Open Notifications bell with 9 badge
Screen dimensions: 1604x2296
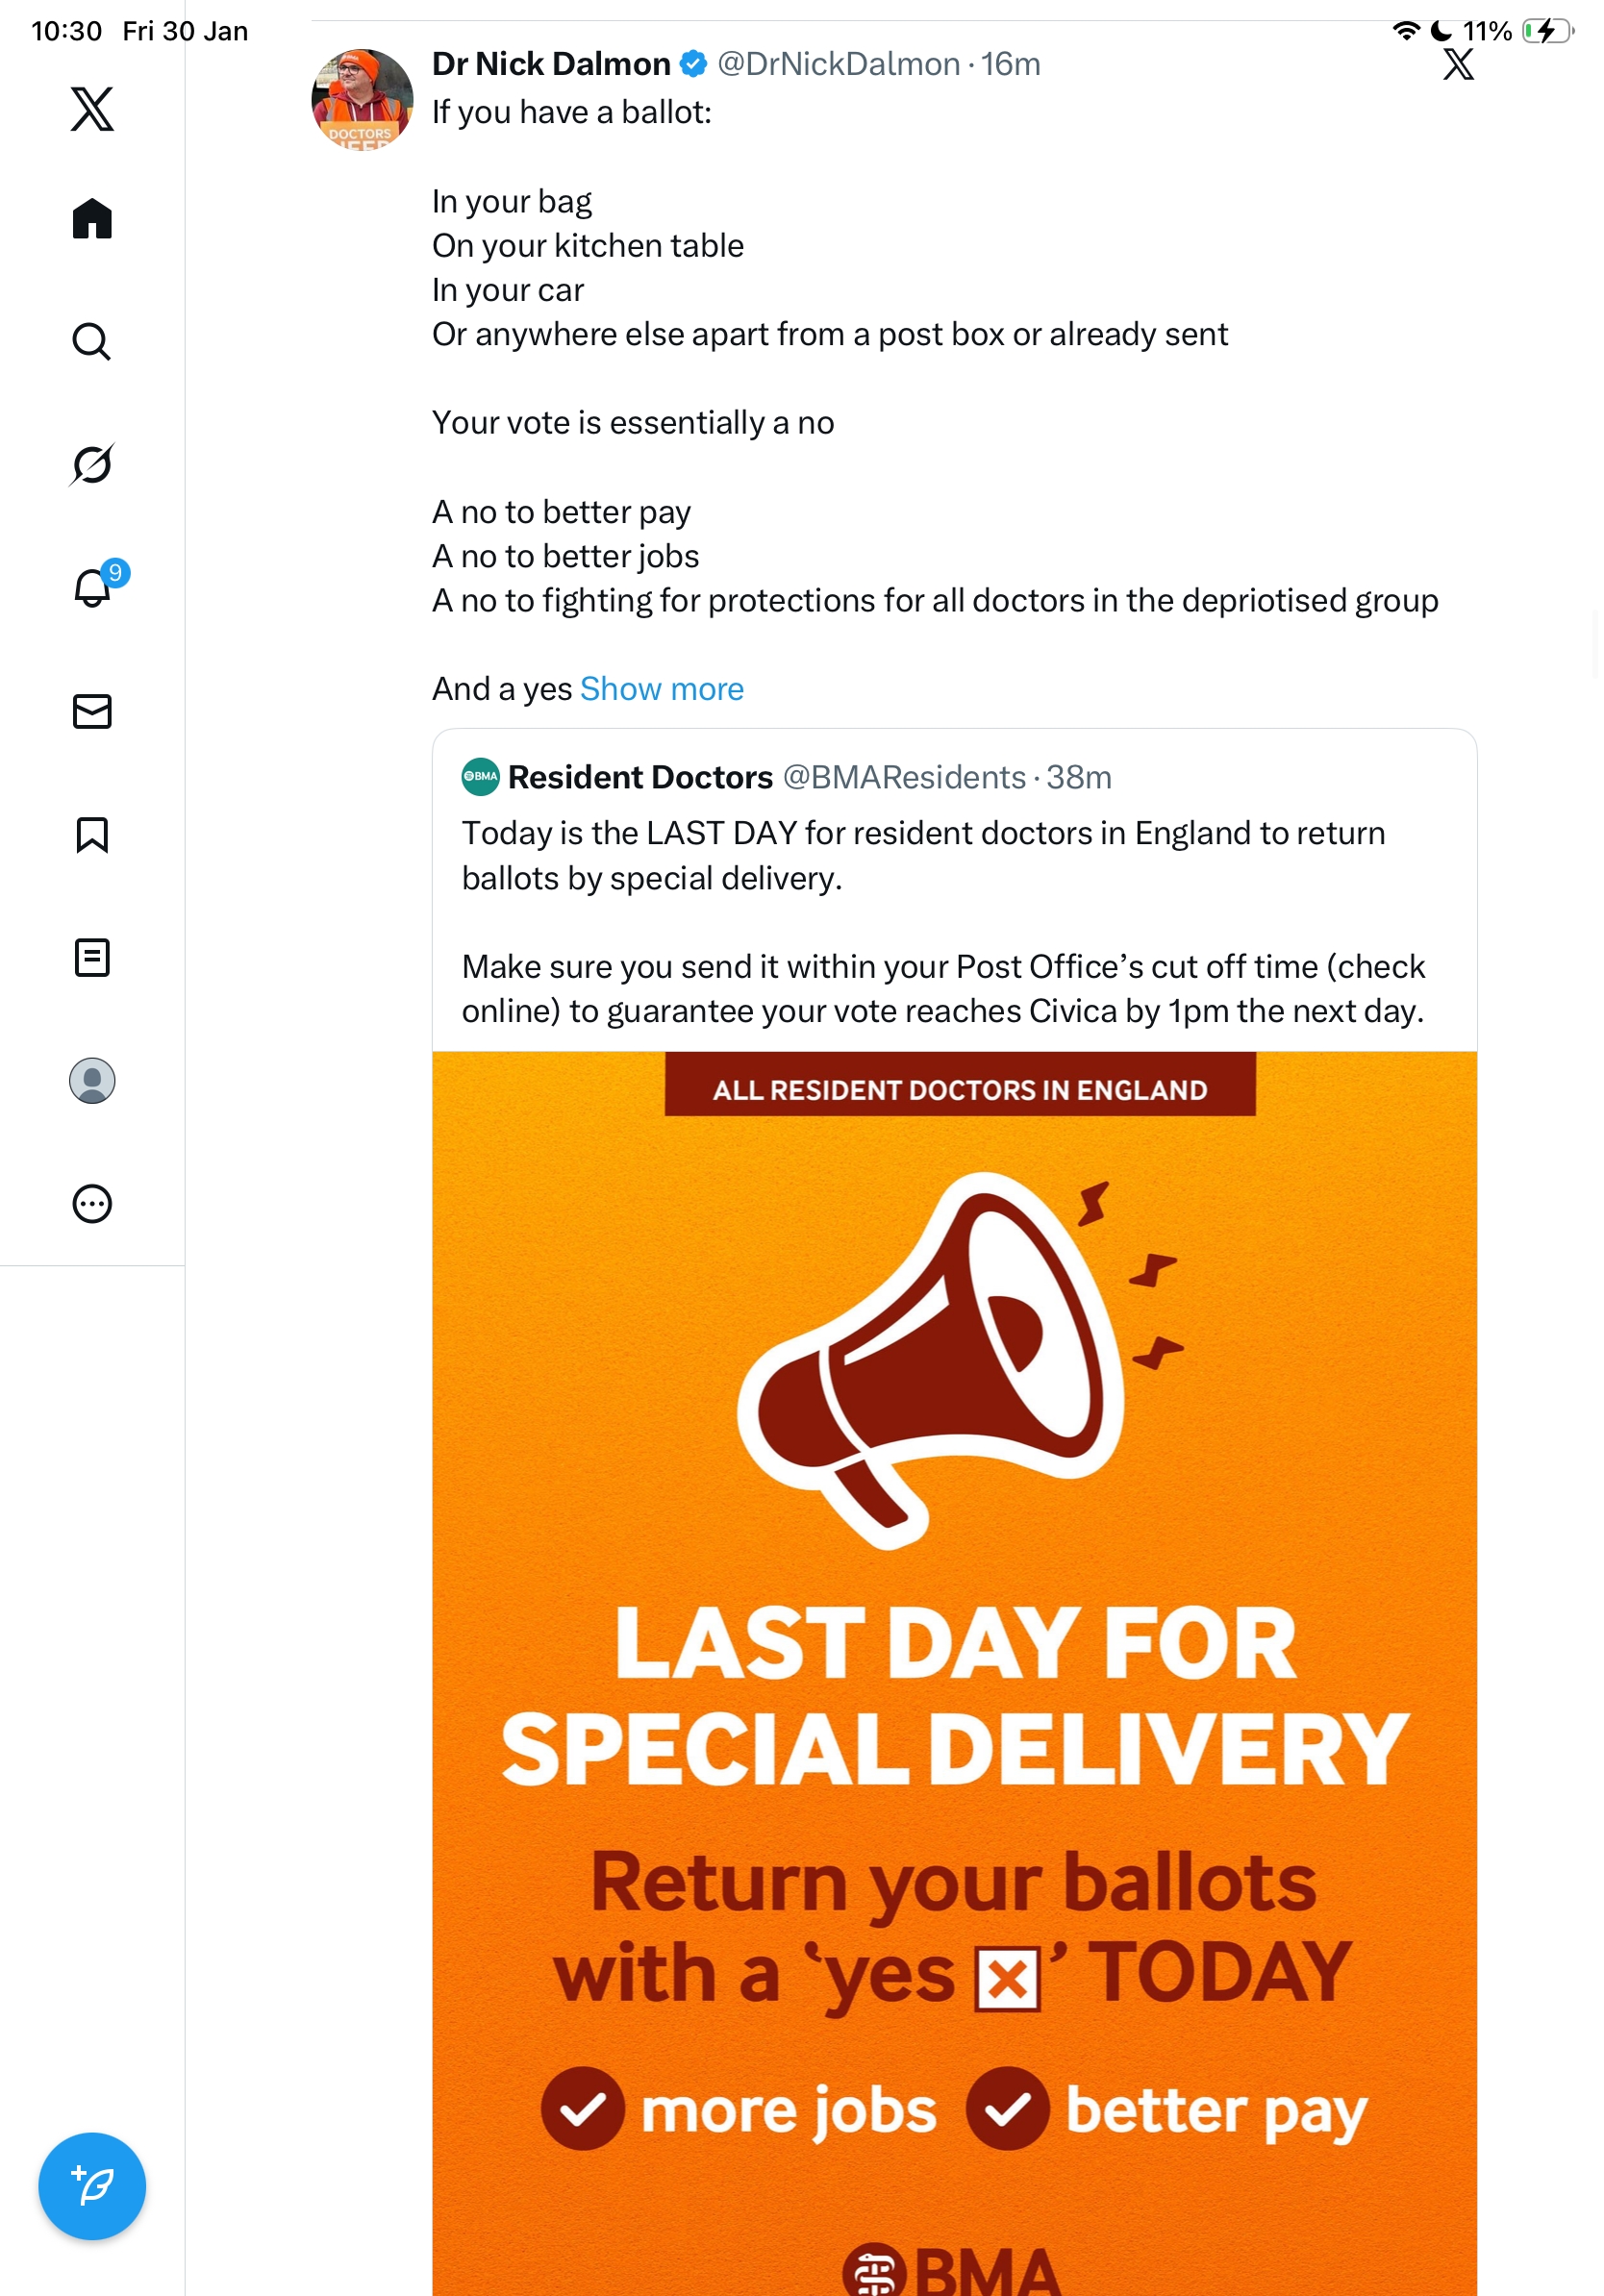(93, 587)
